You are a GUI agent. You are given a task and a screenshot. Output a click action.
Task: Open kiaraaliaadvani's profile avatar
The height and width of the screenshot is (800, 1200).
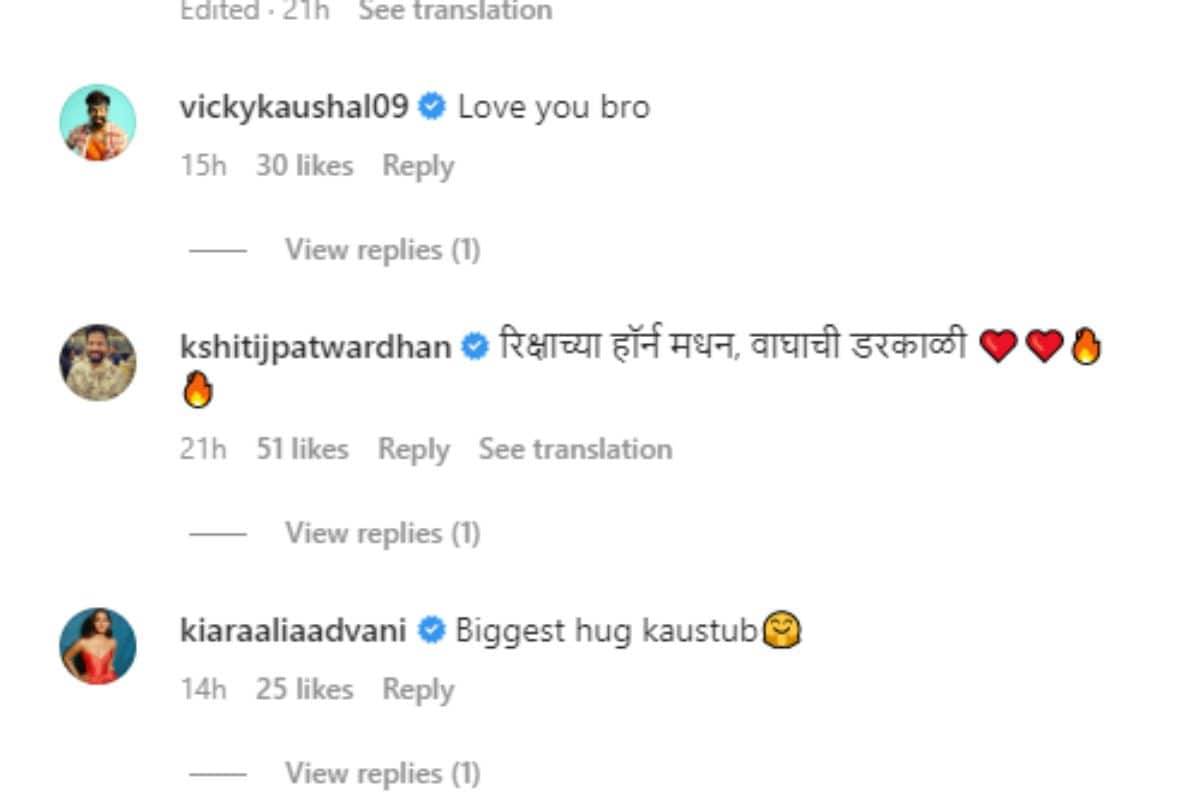pos(97,646)
